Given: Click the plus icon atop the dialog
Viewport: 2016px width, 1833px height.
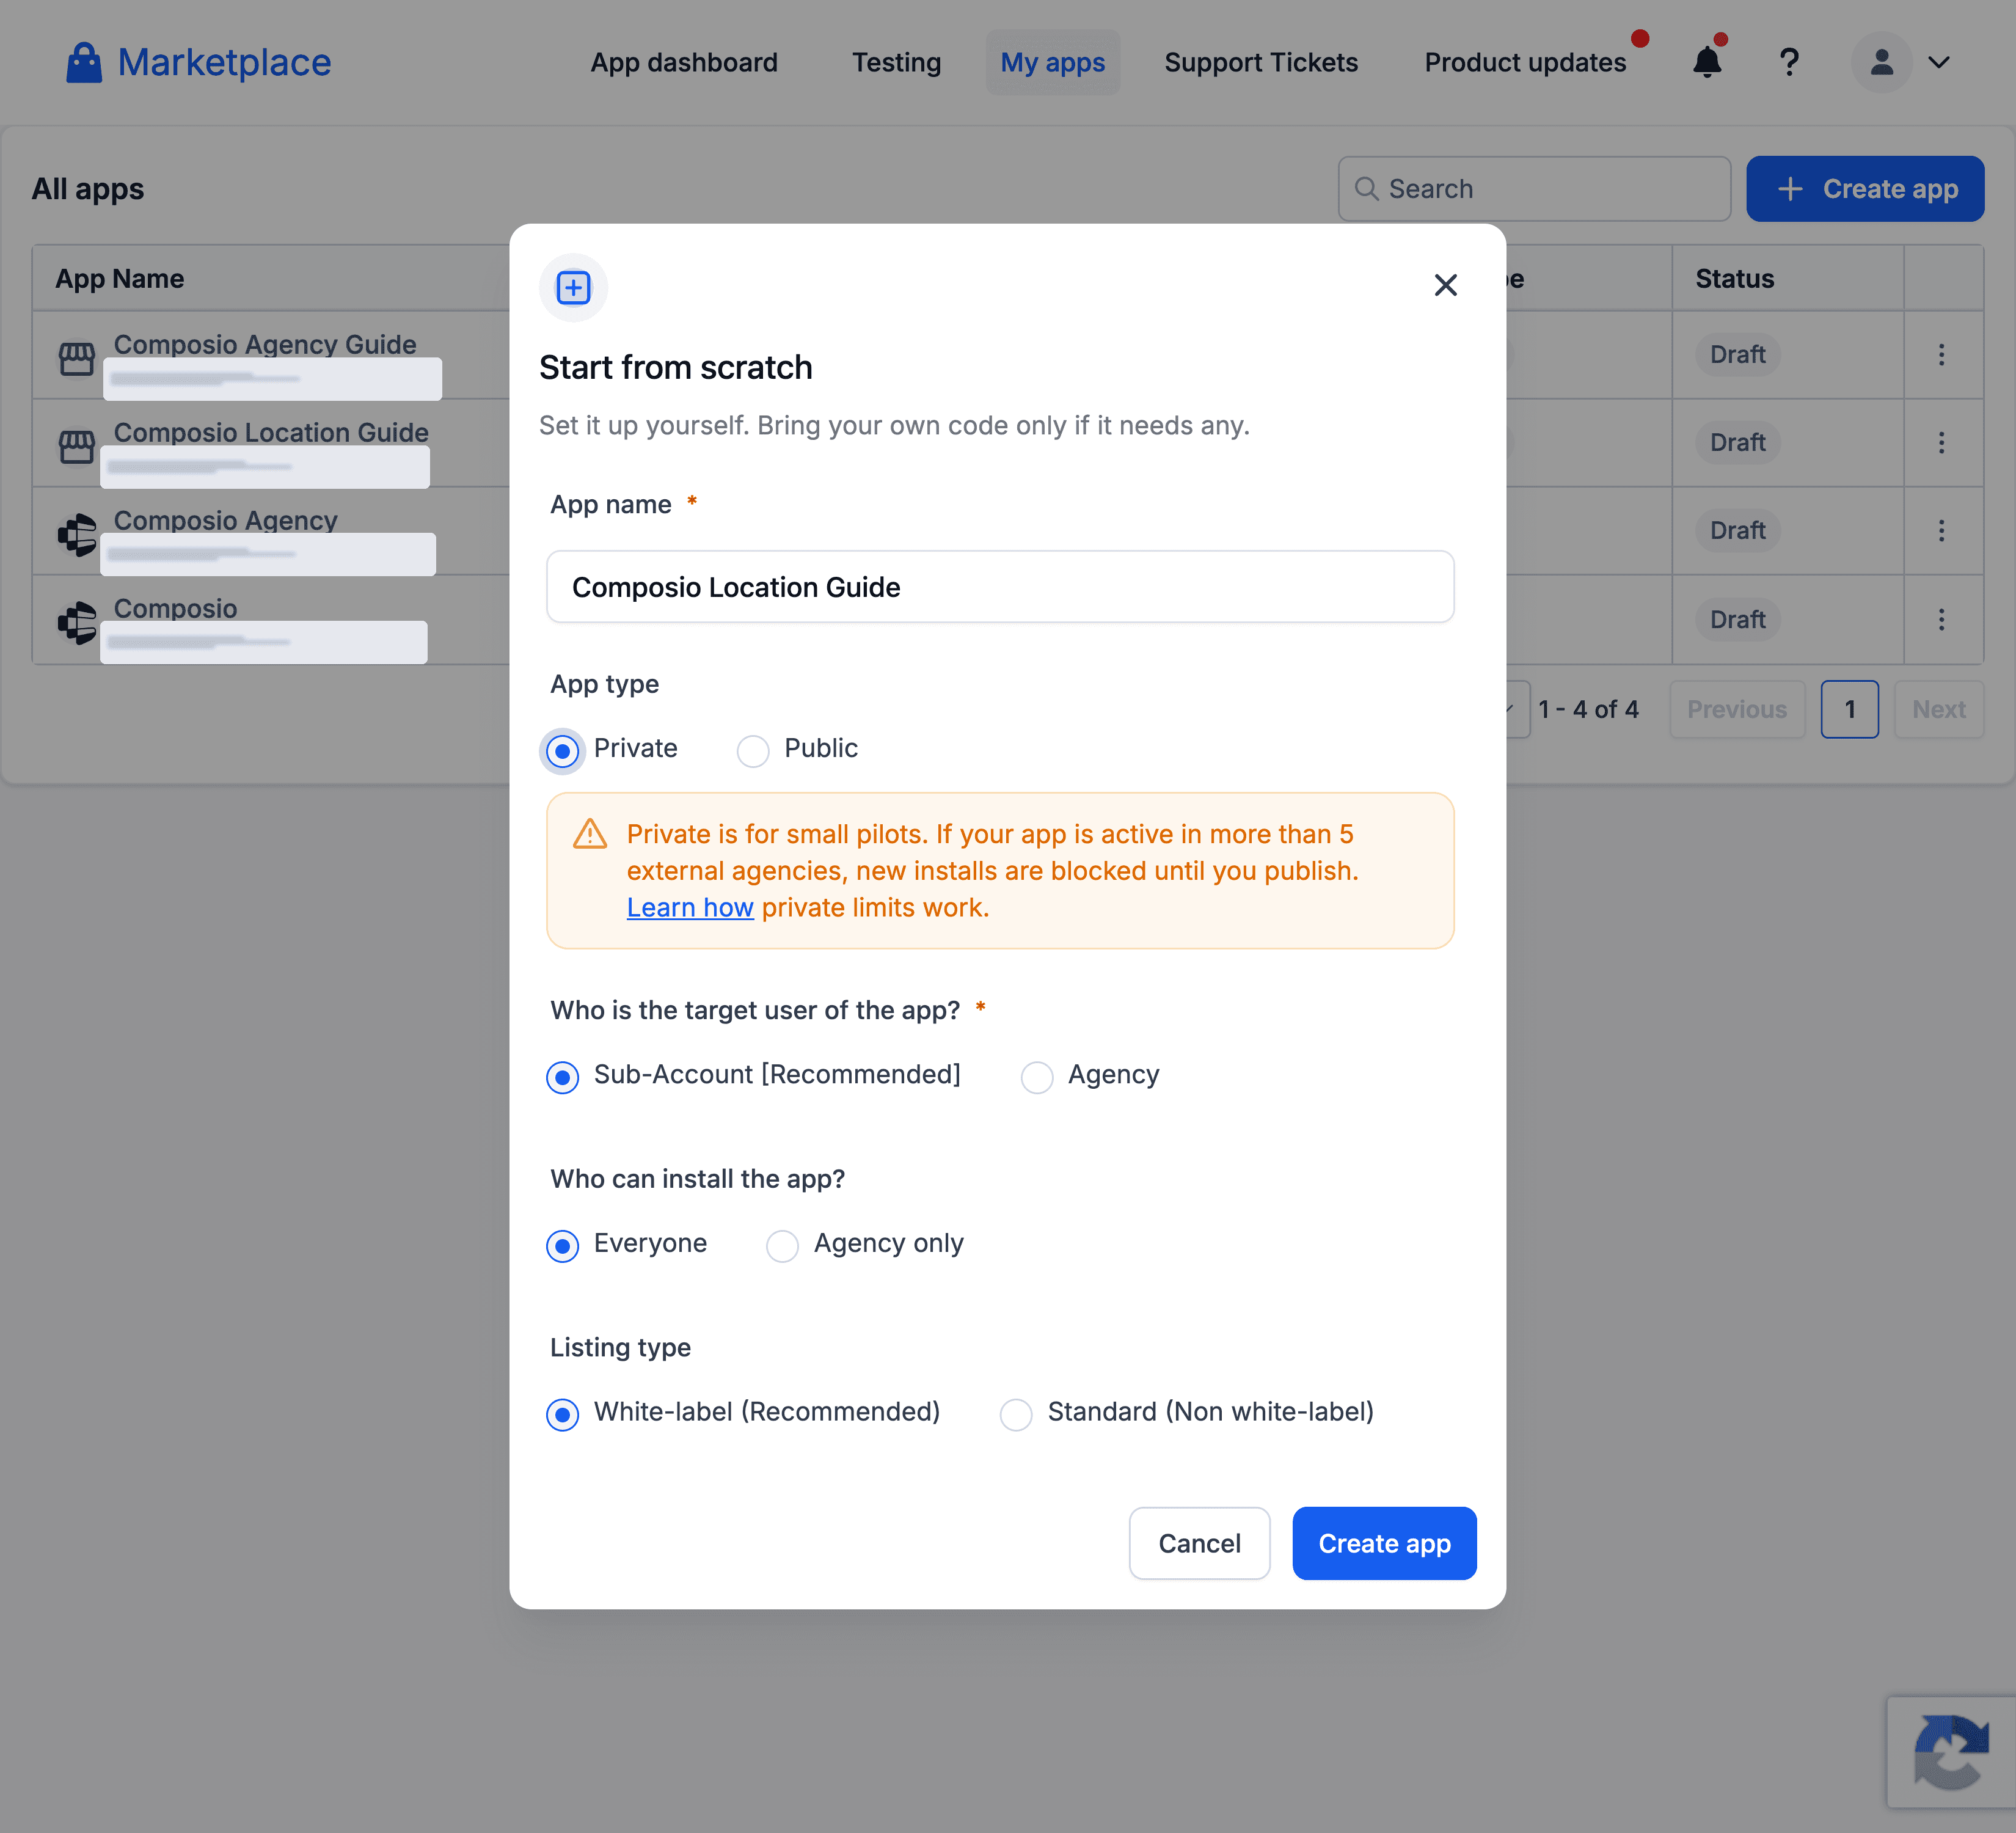Looking at the screenshot, I should click(573, 288).
